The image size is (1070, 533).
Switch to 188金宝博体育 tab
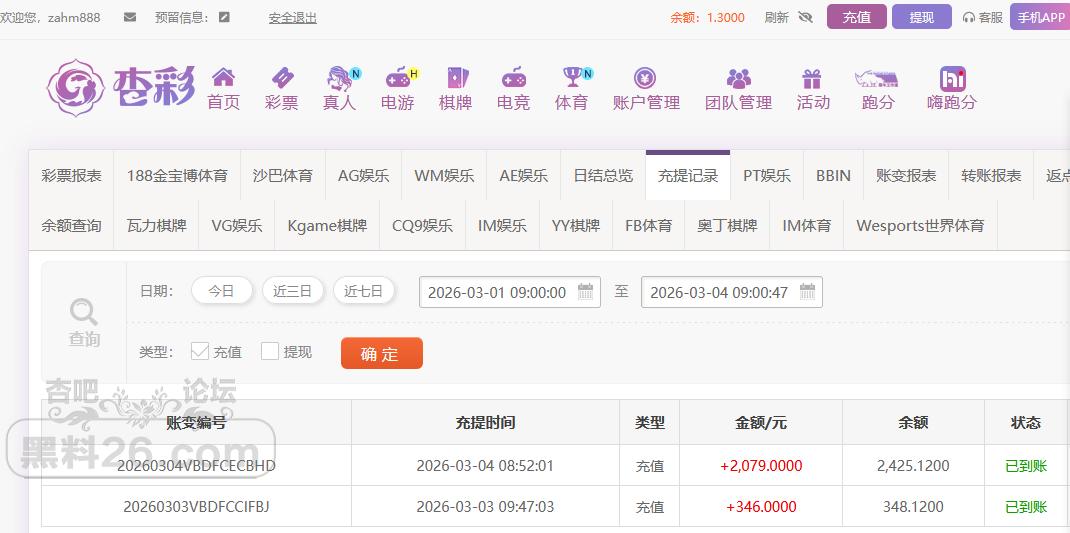[x=177, y=175]
